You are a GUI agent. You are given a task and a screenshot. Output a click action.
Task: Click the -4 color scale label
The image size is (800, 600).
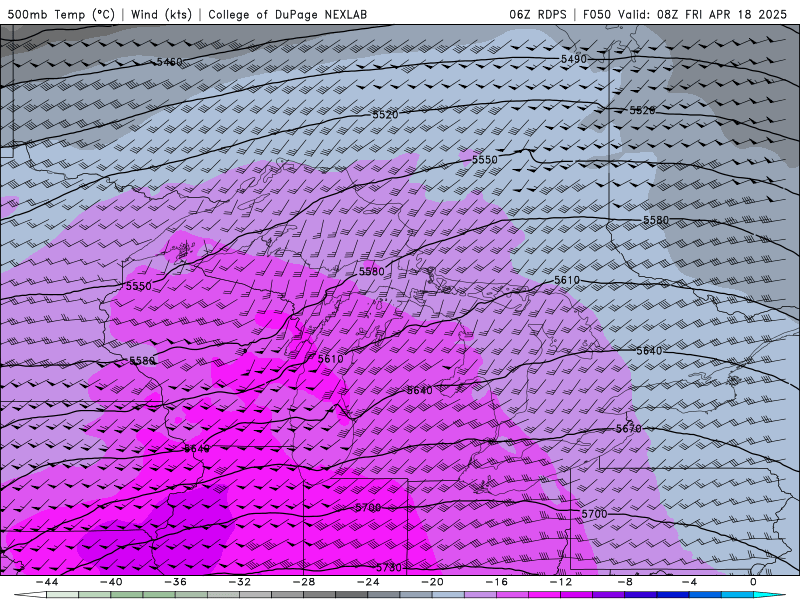pyautogui.click(x=689, y=582)
